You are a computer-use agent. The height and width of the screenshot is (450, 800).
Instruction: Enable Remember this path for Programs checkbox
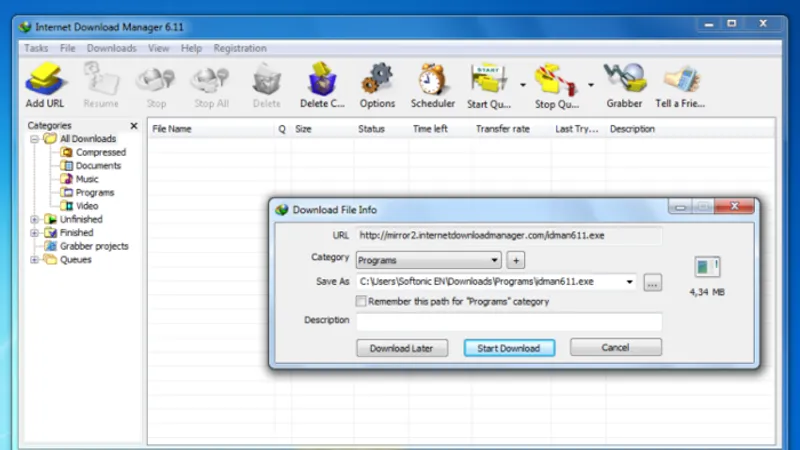tap(361, 302)
